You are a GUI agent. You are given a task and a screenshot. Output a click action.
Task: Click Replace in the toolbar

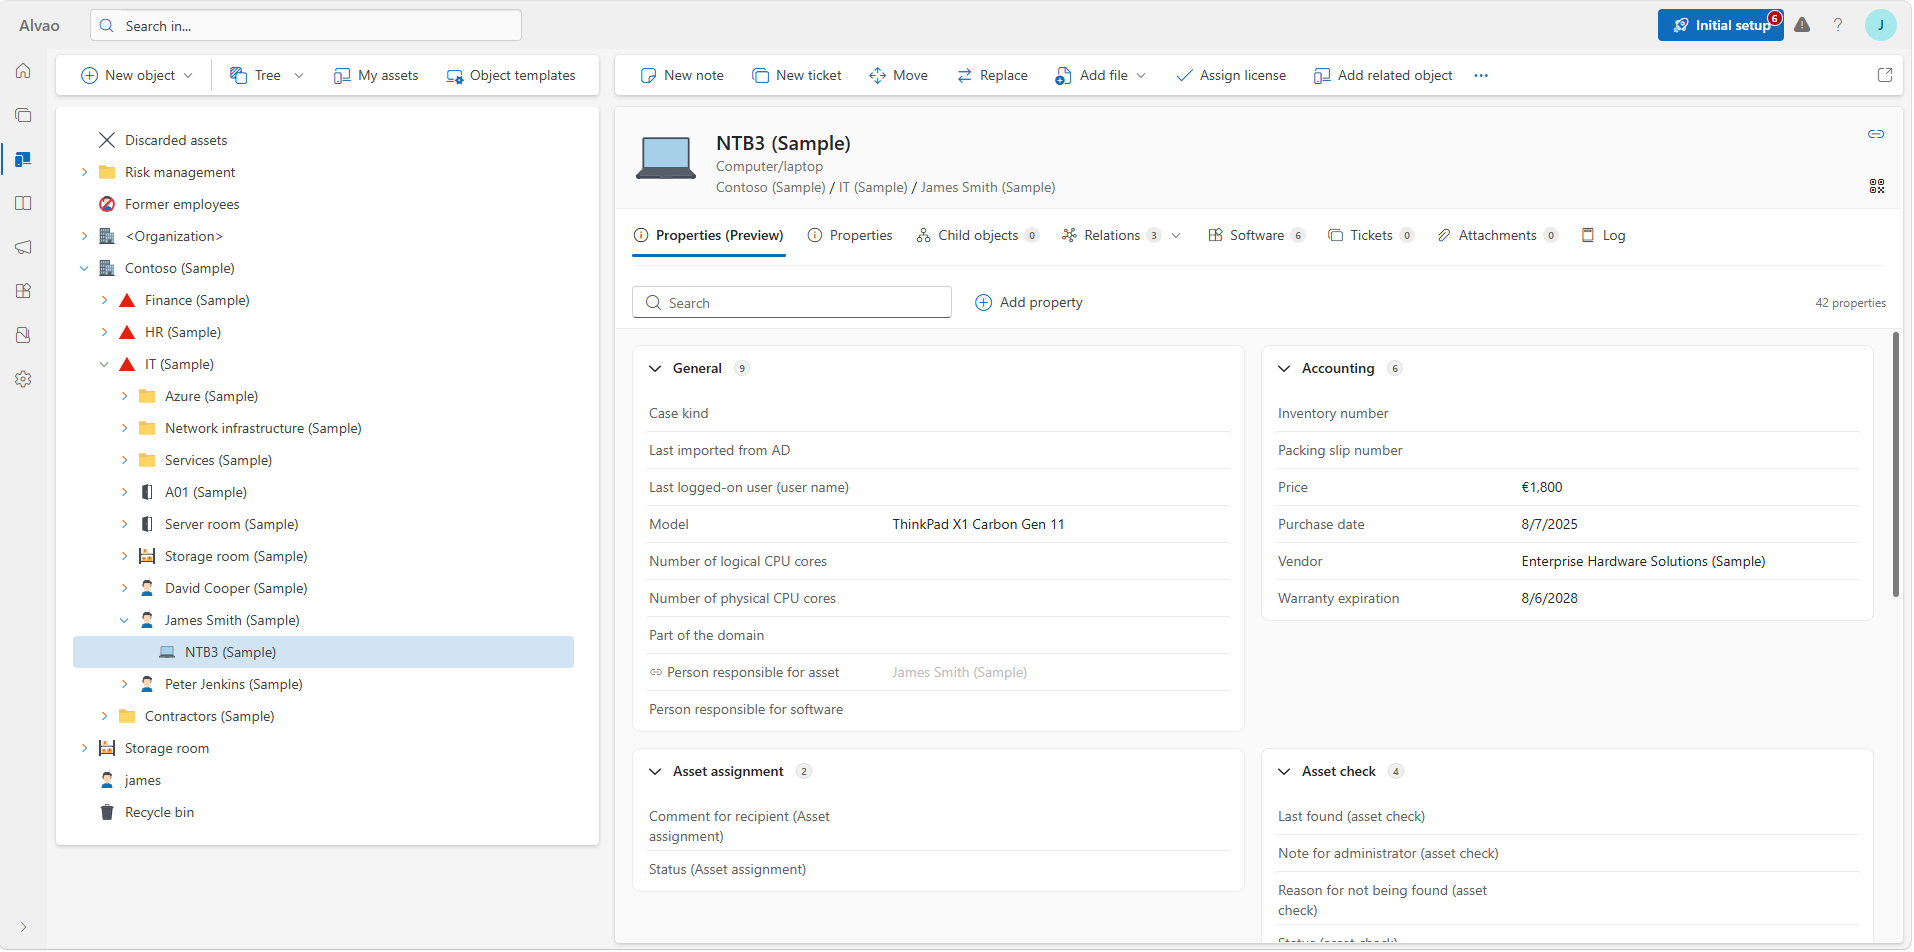click(x=992, y=75)
